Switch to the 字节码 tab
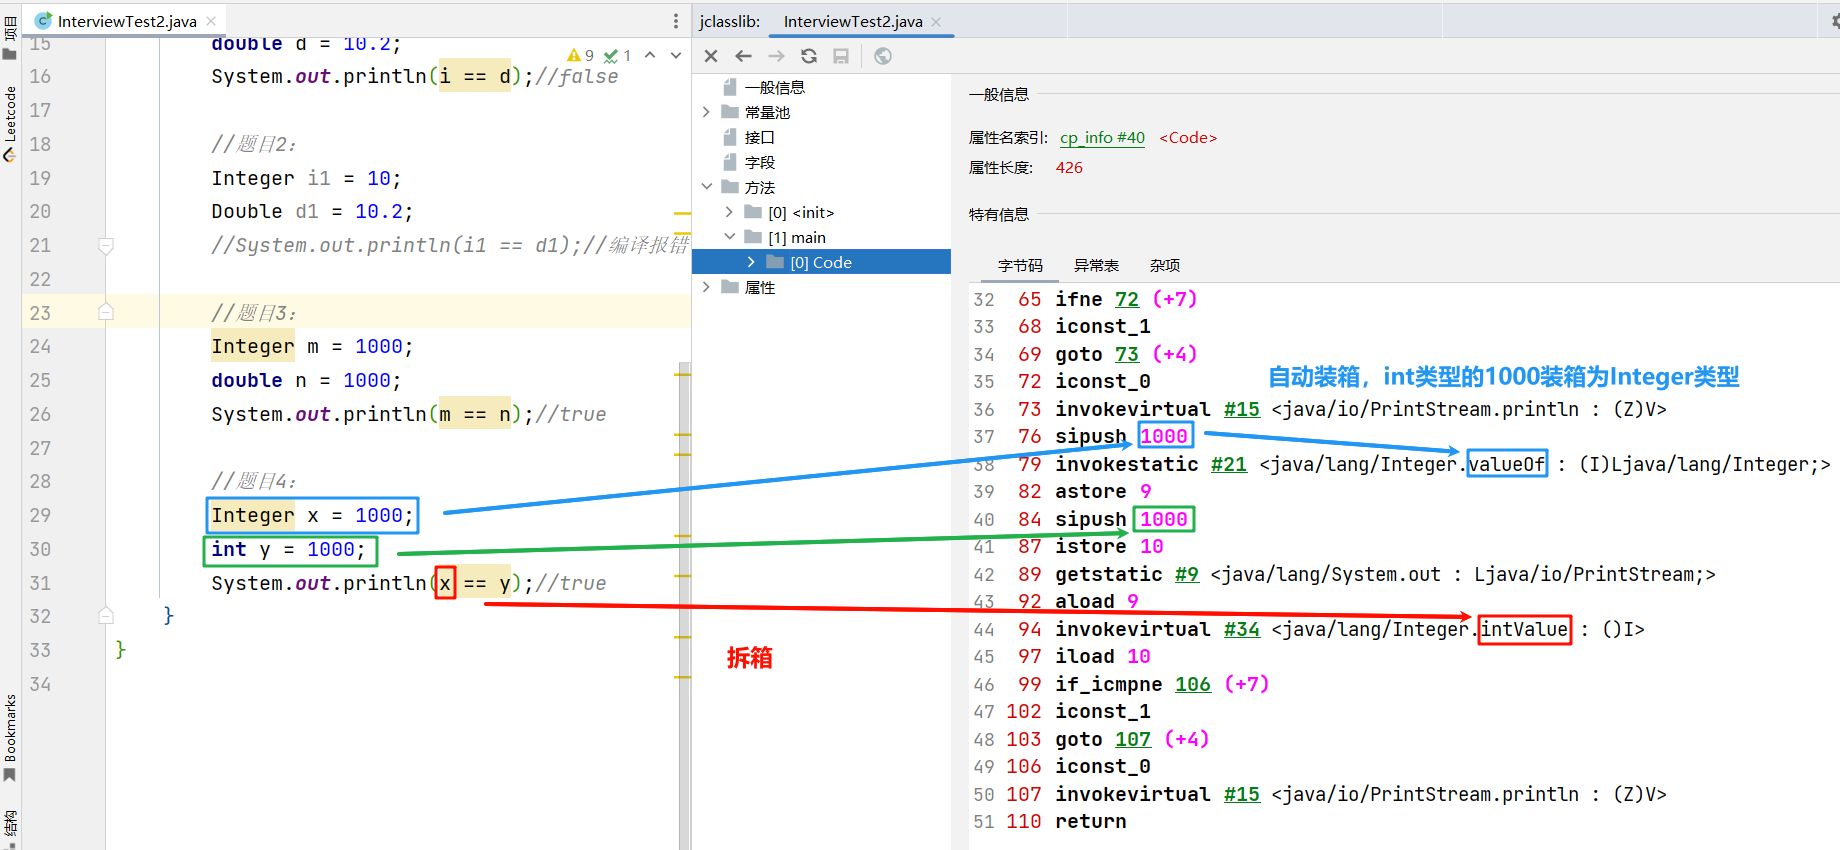The width and height of the screenshot is (1840, 850). point(1020,265)
